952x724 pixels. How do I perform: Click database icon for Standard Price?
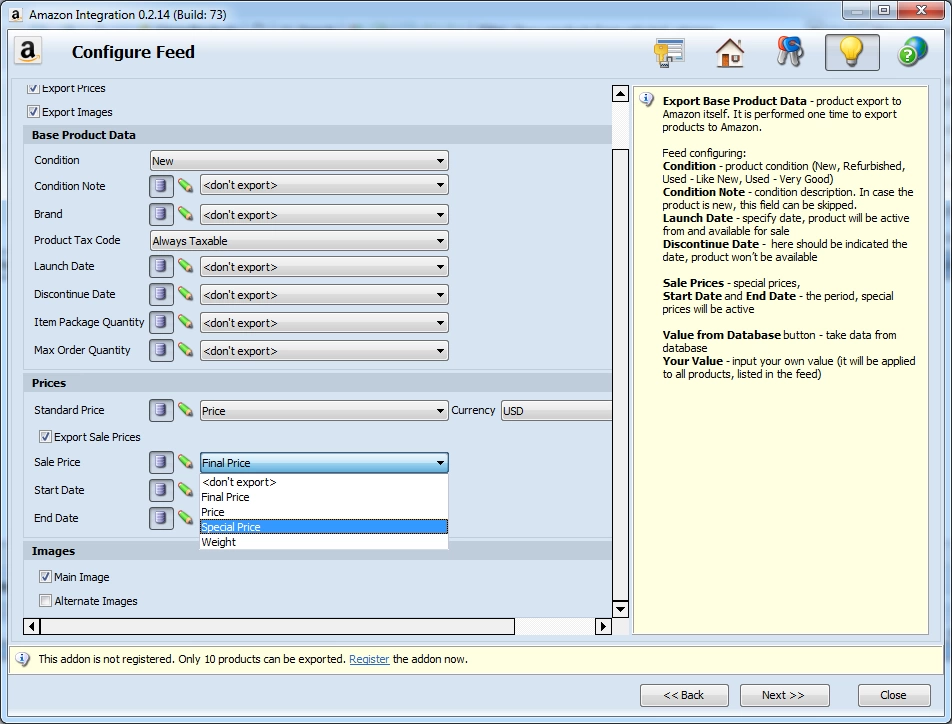[x=161, y=410]
